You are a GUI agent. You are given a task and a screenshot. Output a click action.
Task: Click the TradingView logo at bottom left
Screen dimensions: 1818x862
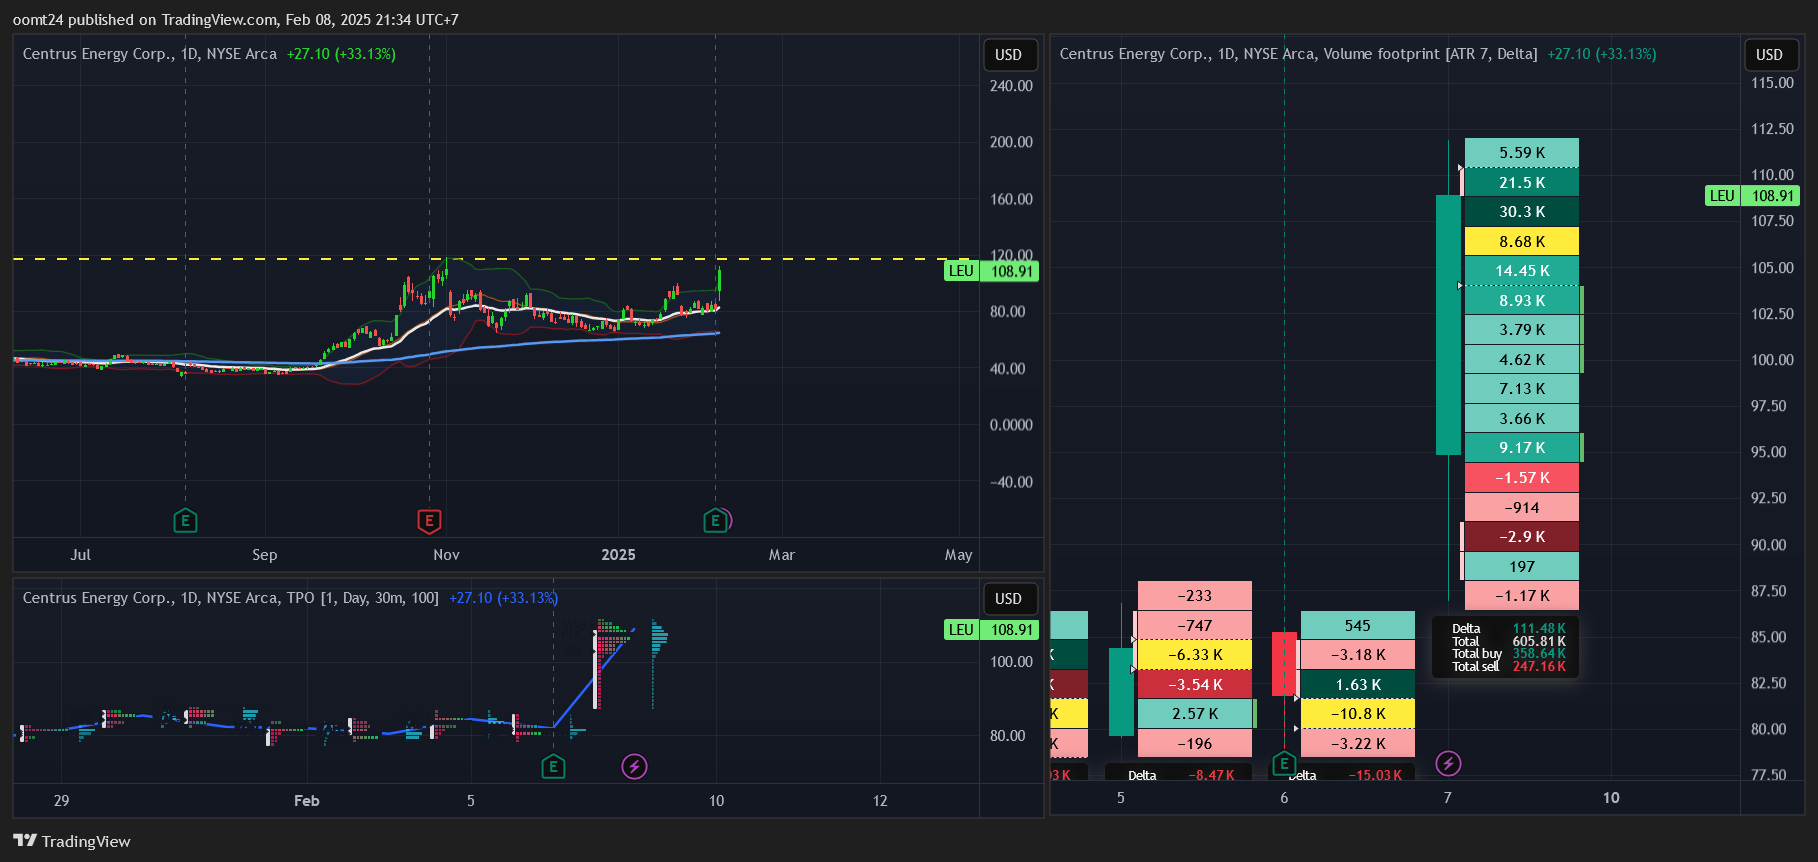pos(72,841)
